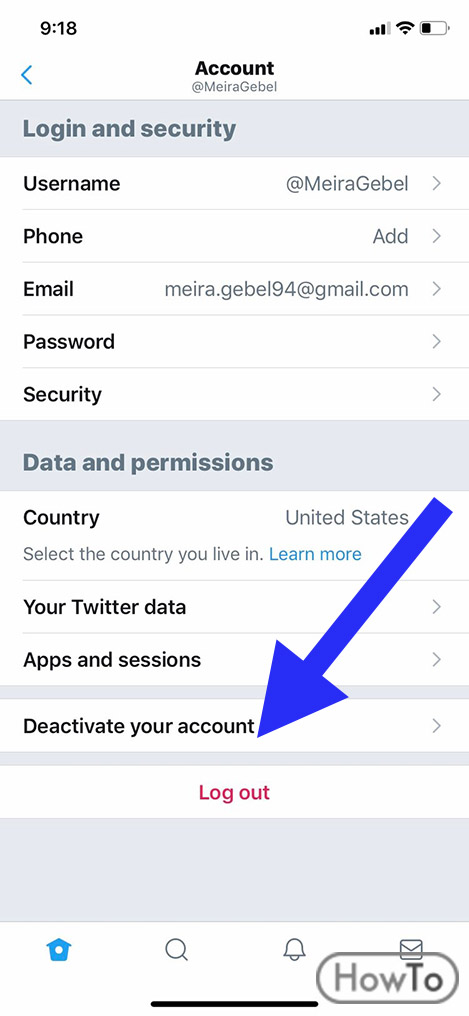
Task: Open Apps and sessions
Action: click(234, 660)
